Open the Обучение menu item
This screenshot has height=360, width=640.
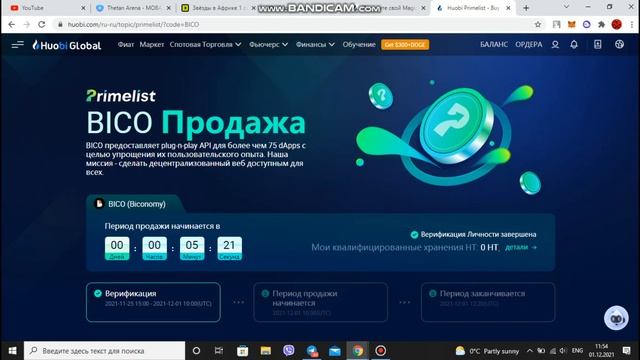(359, 44)
